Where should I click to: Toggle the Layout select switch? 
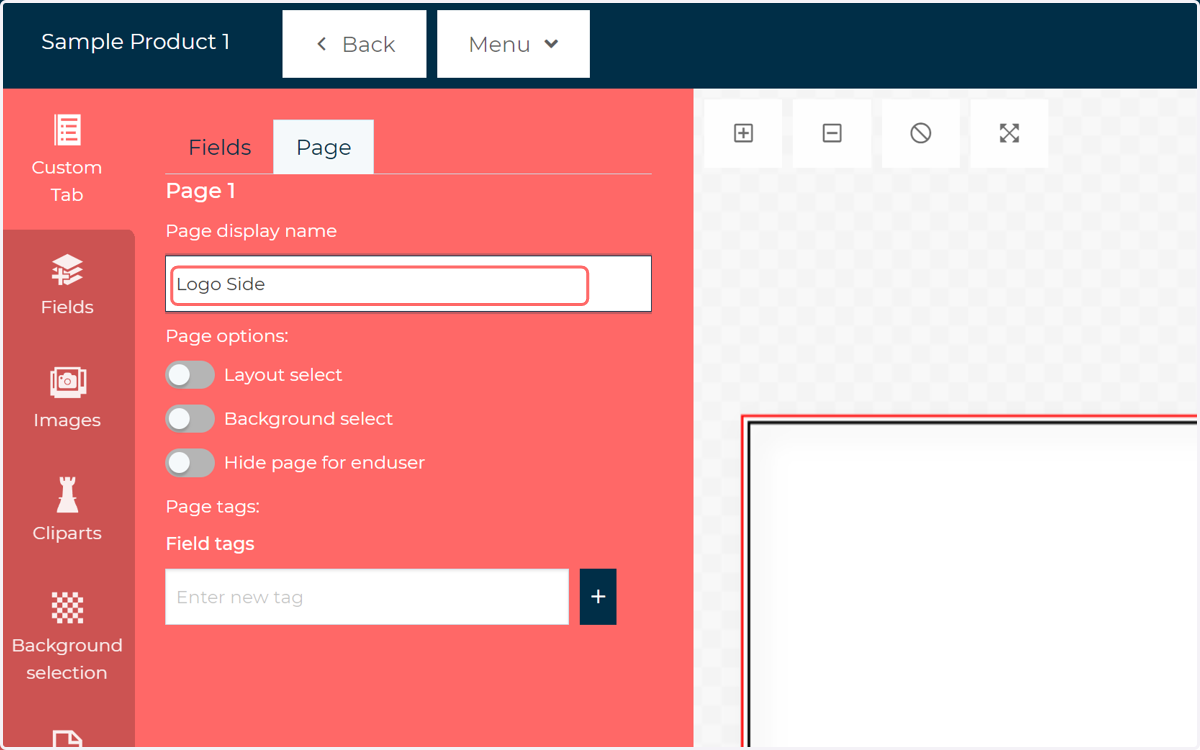[x=190, y=375]
